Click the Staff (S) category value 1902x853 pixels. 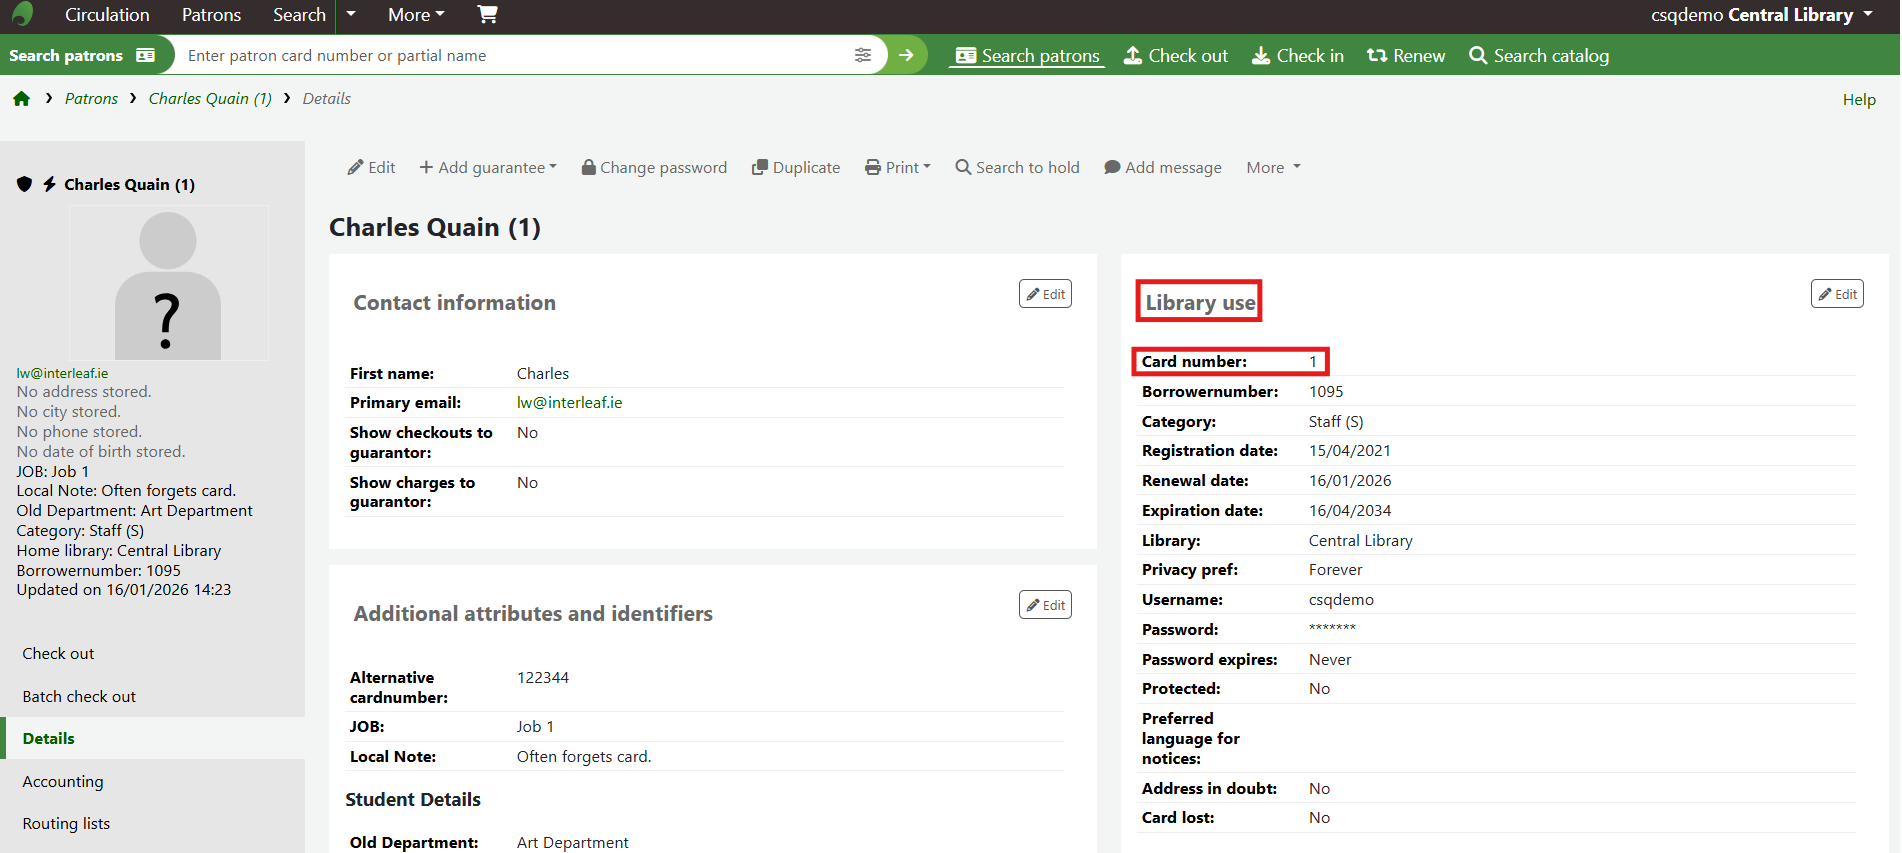coord(1336,422)
